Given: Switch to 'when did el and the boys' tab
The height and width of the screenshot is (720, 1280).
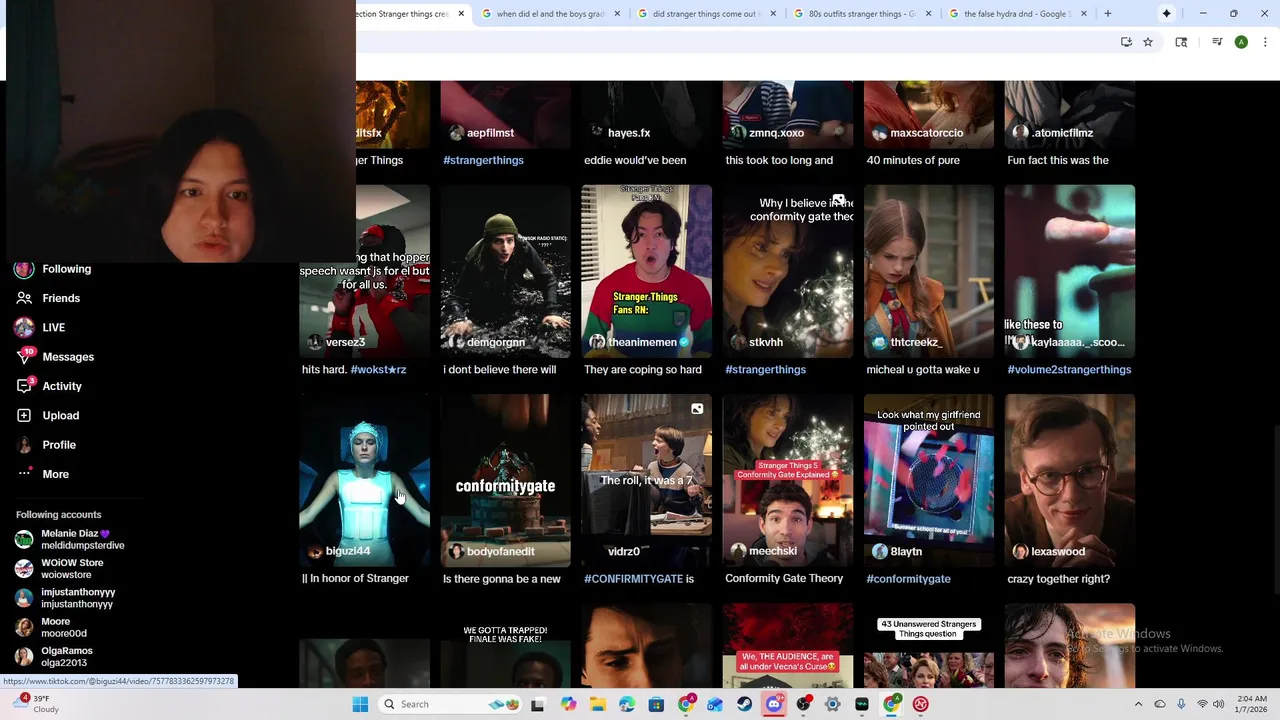Looking at the screenshot, I should pos(548,14).
